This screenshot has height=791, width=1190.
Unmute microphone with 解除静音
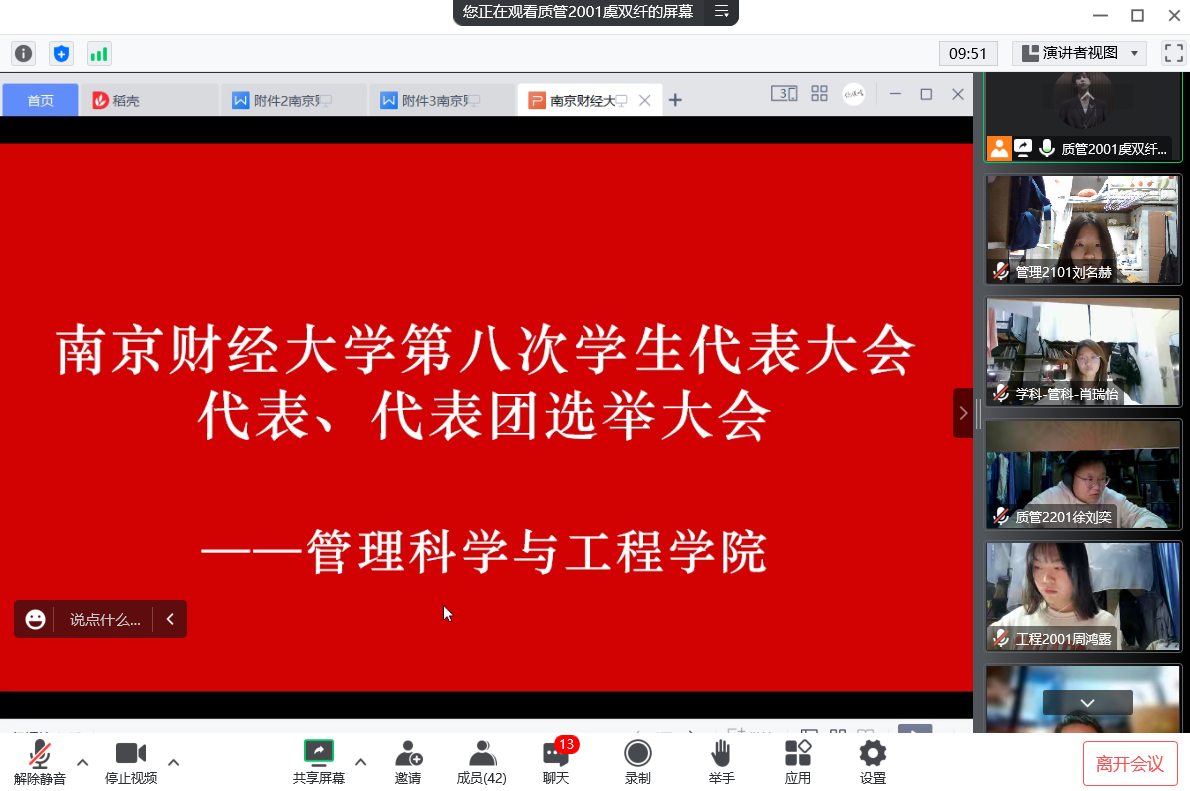pos(40,762)
